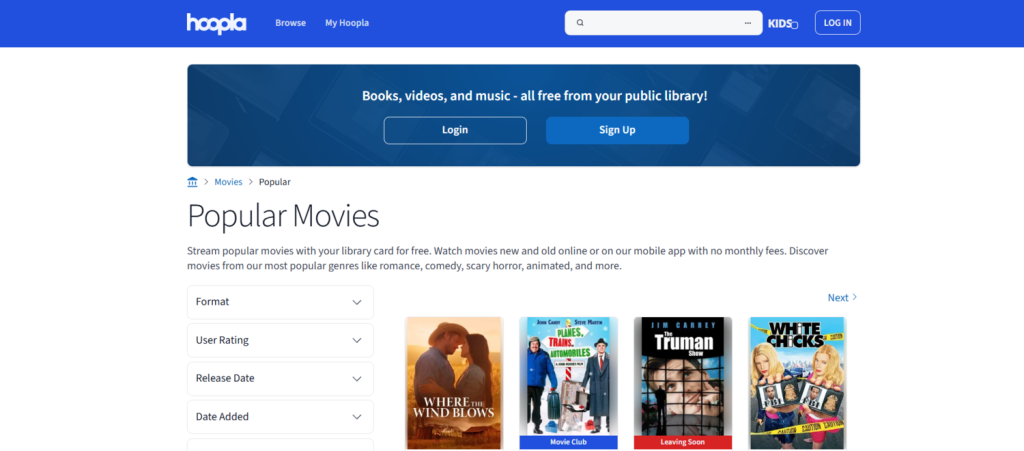Click the hoopla logo
1024x451 pixels.
(216, 23)
